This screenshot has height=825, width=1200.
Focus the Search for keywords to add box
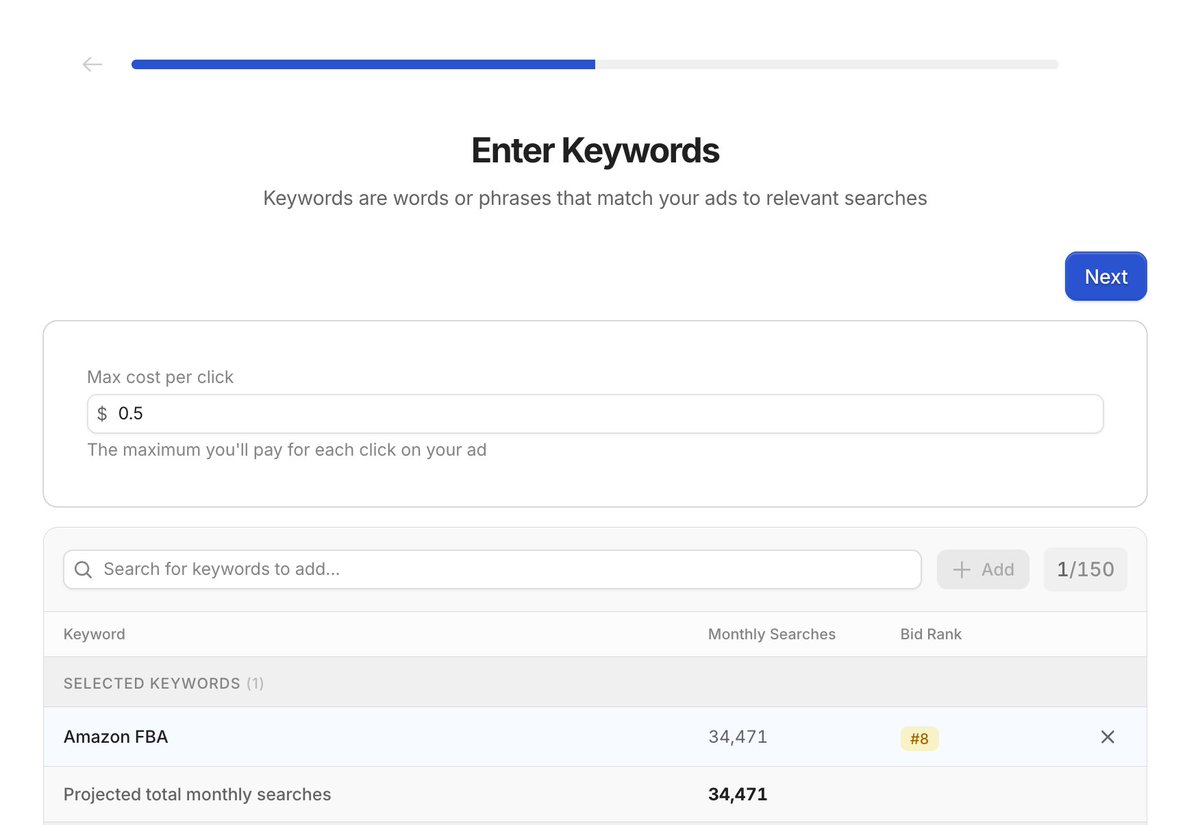pos(492,569)
